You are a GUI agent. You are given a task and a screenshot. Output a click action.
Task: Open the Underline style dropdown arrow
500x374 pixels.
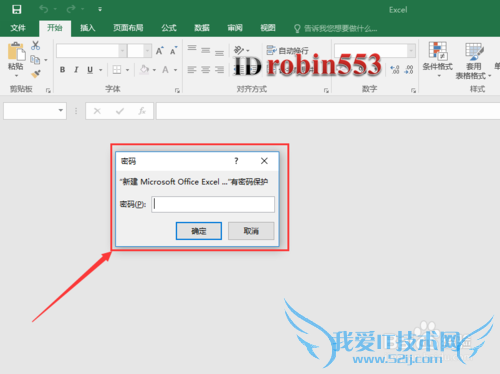click(100, 70)
